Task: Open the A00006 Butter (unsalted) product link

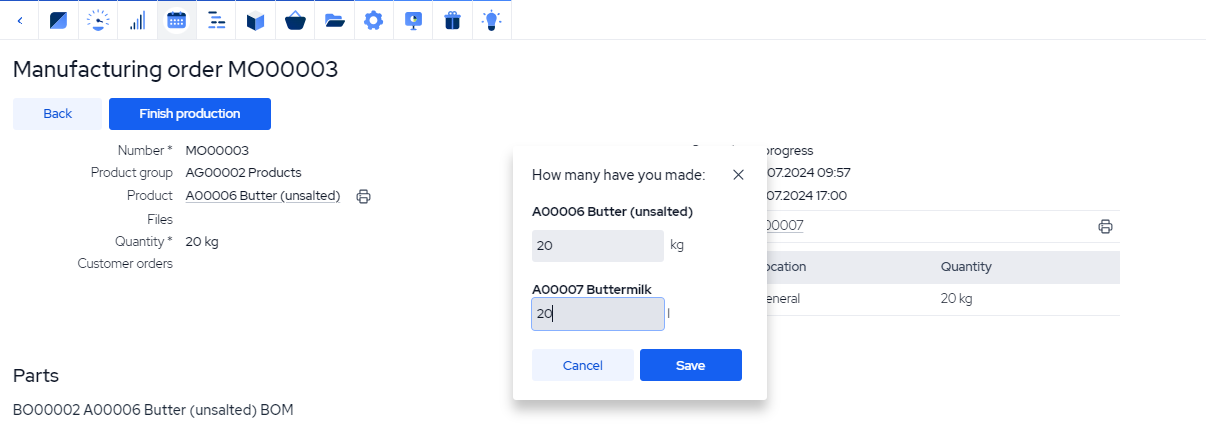Action: (x=263, y=196)
